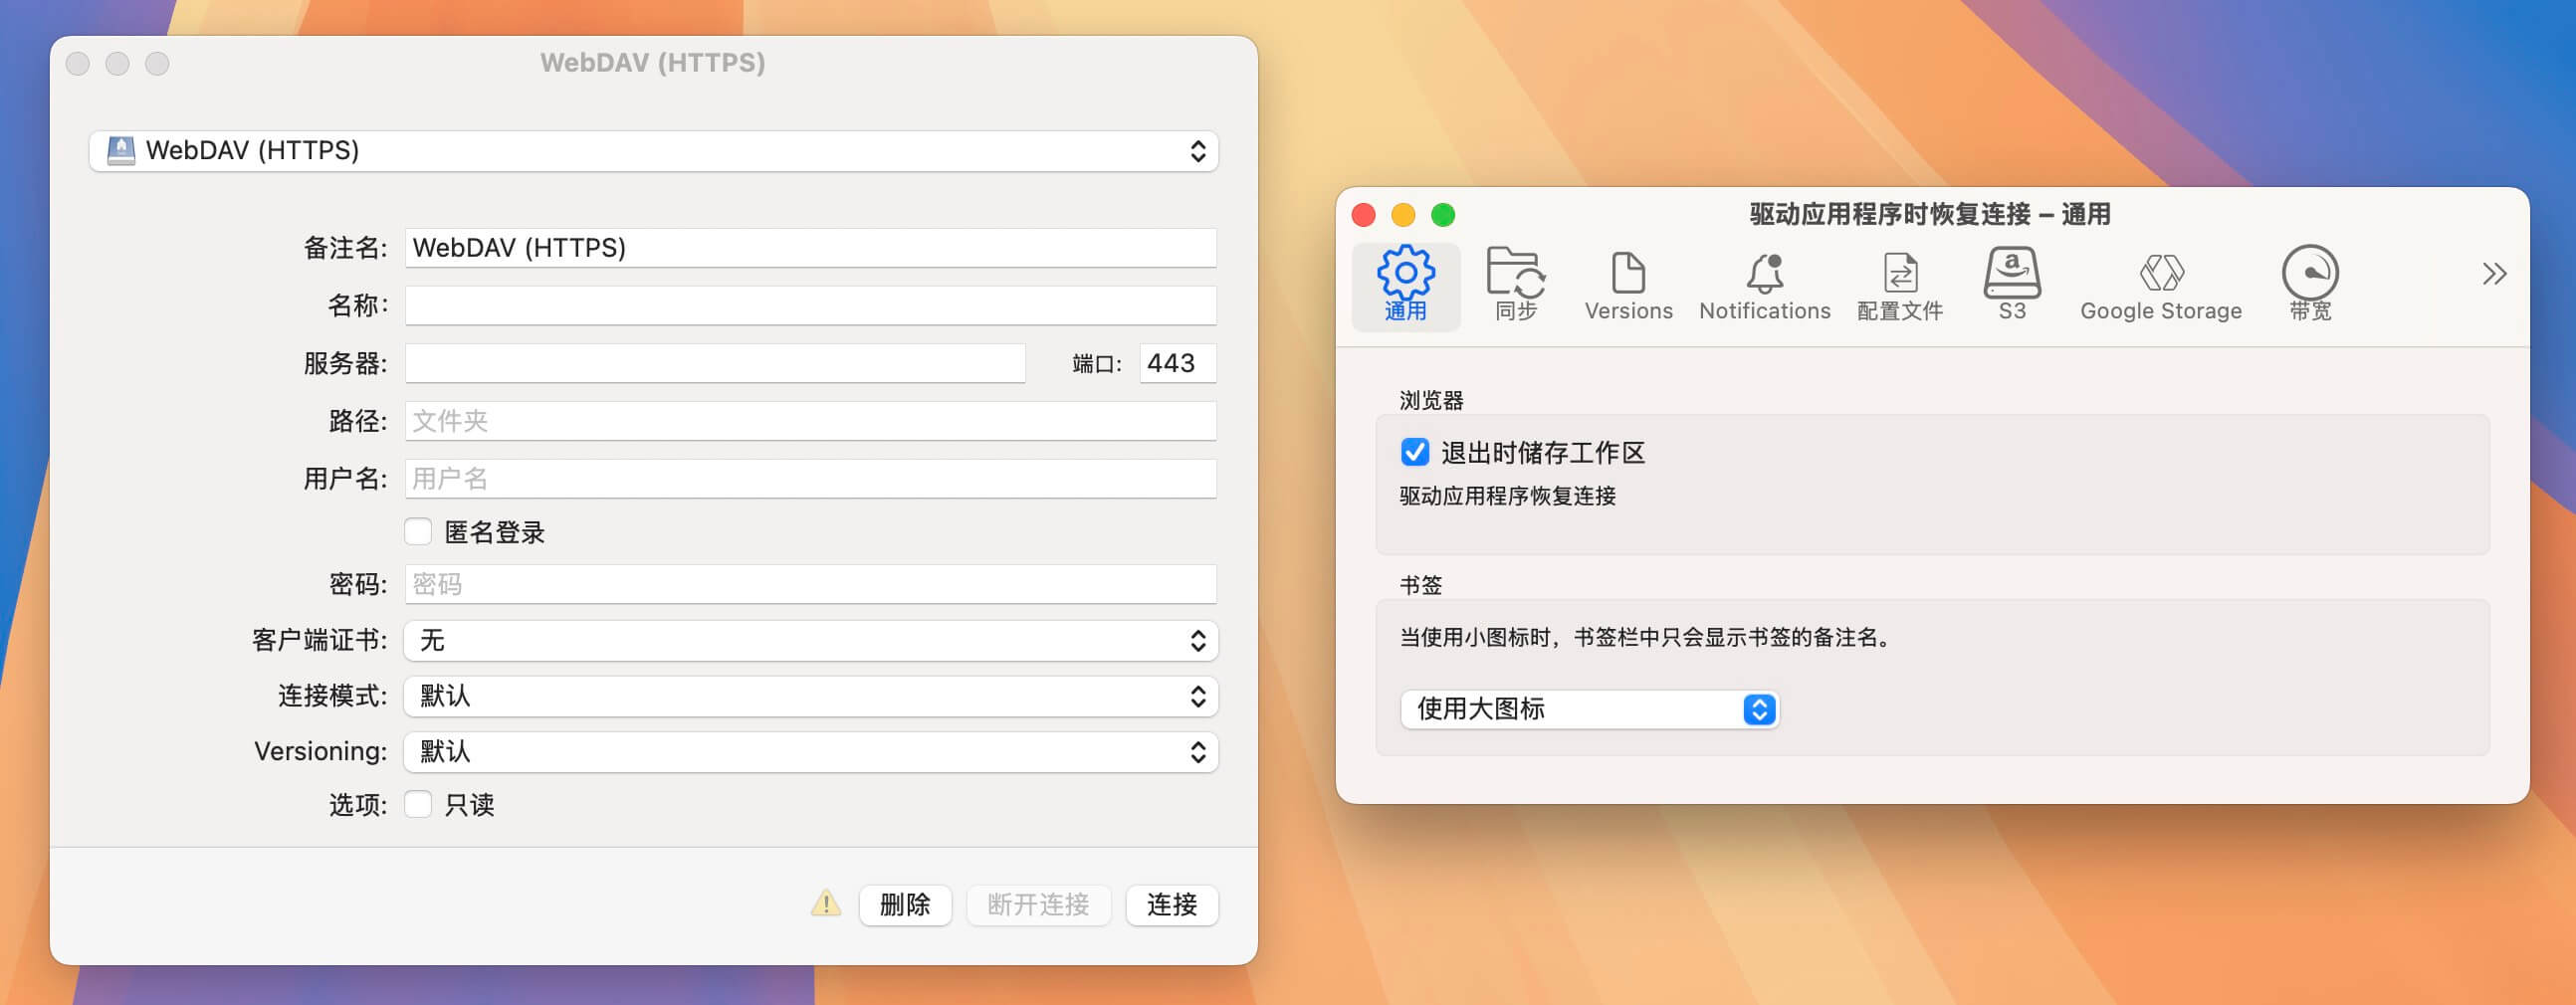Open the Notifications bell icon
This screenshot has height=1005, width=2576.
(x=1764, y=284)
